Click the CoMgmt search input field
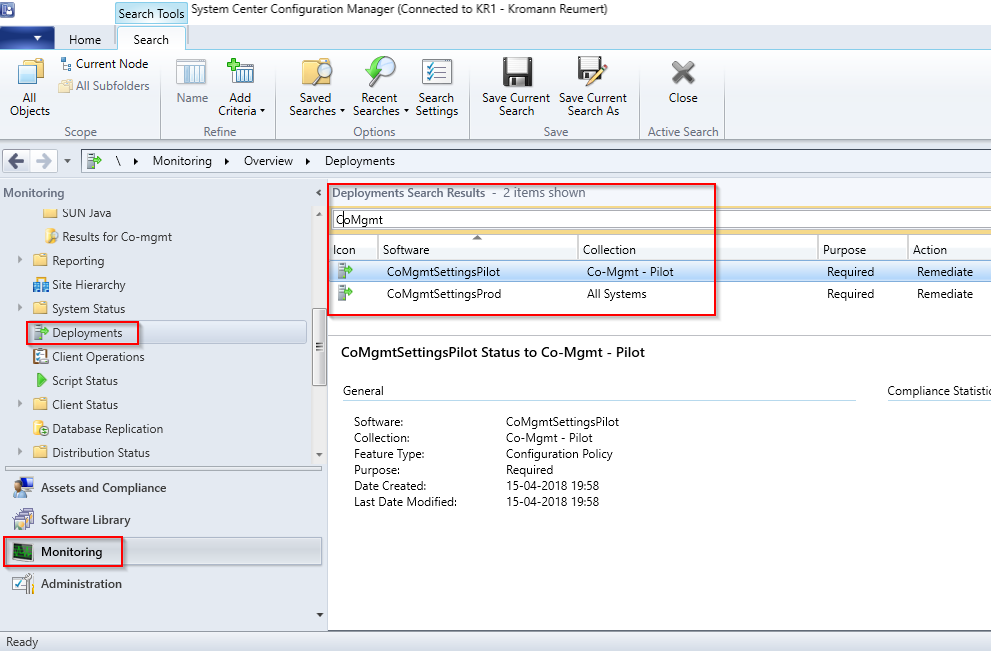Screen dimensions: 991x651 click(661, 219)
